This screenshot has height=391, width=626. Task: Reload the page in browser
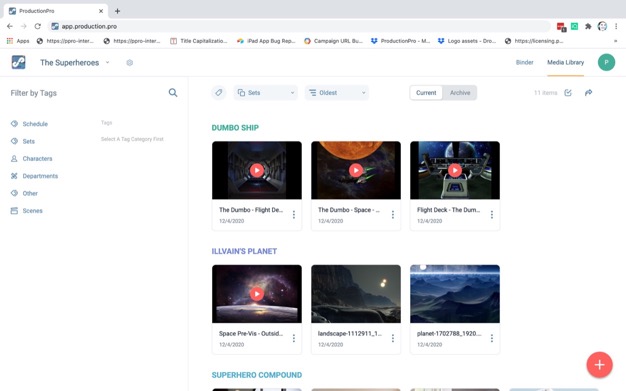[x=38, y=26]
